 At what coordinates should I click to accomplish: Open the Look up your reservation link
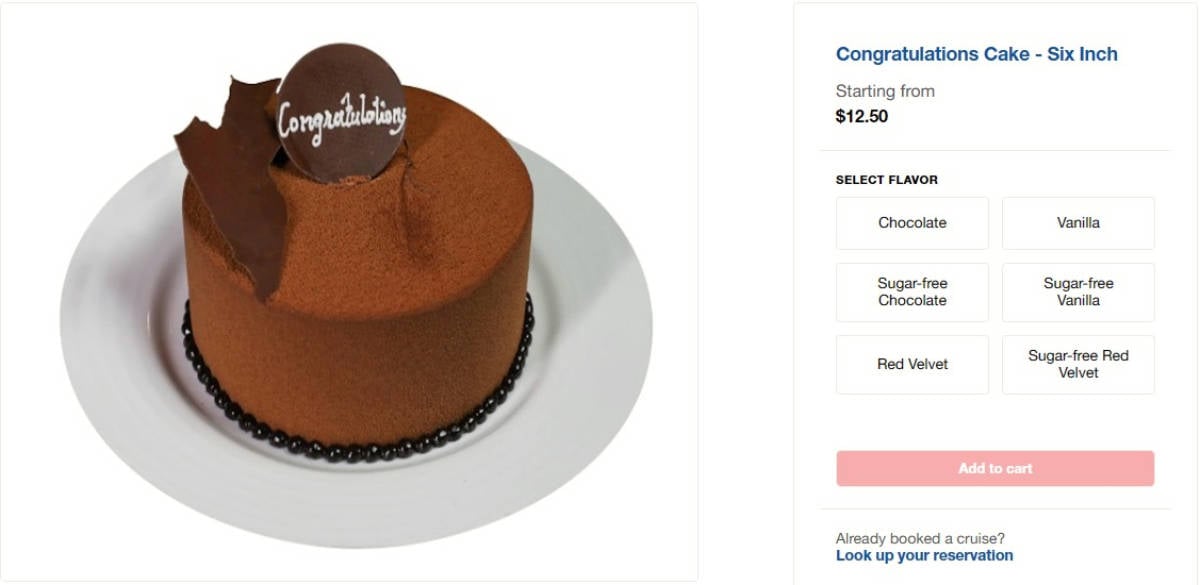tap(924, 555)
